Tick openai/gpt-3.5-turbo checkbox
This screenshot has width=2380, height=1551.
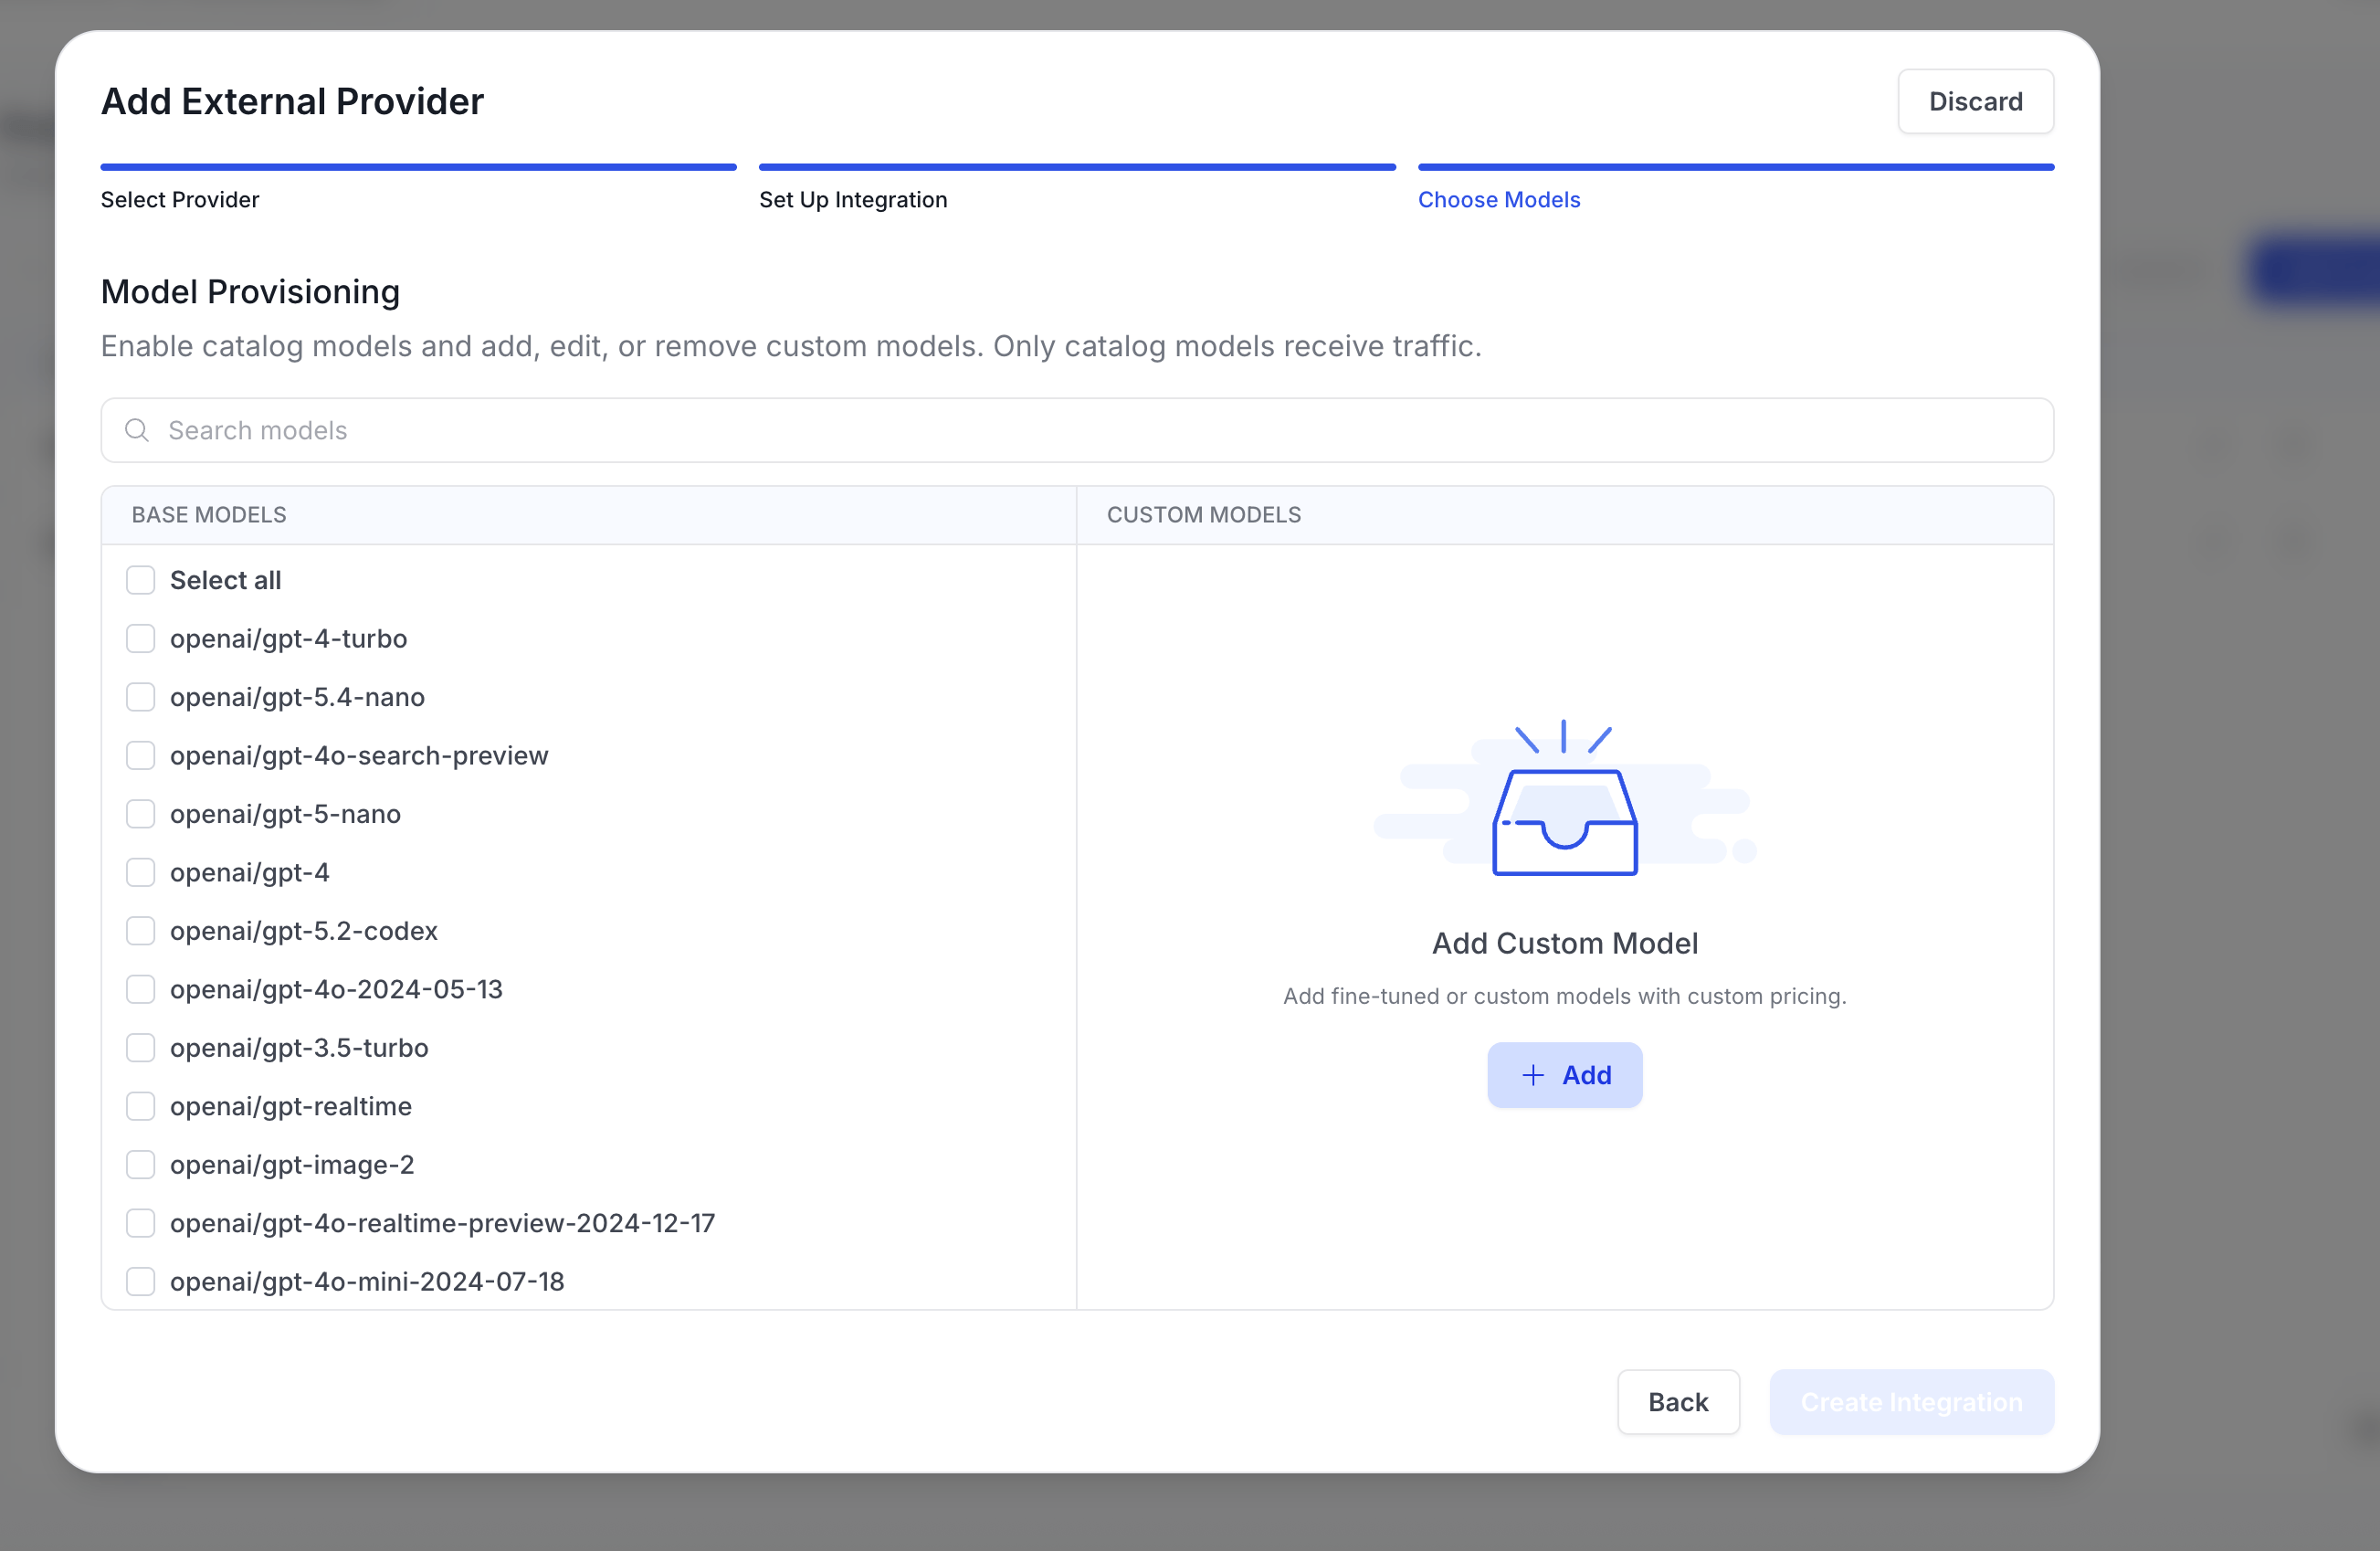coord(141,1048)
